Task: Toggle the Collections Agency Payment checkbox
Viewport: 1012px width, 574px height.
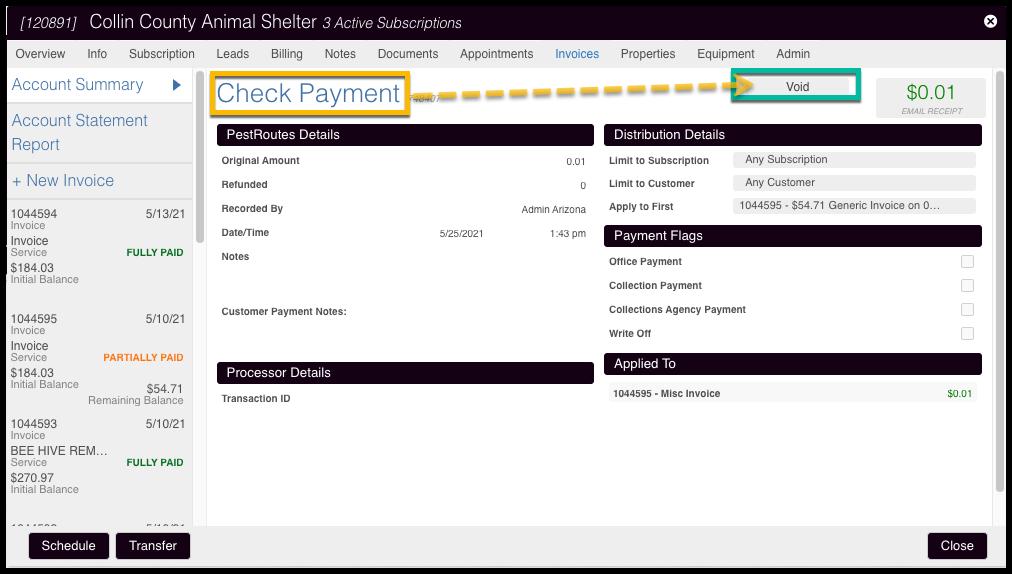Action: point(967,310)
